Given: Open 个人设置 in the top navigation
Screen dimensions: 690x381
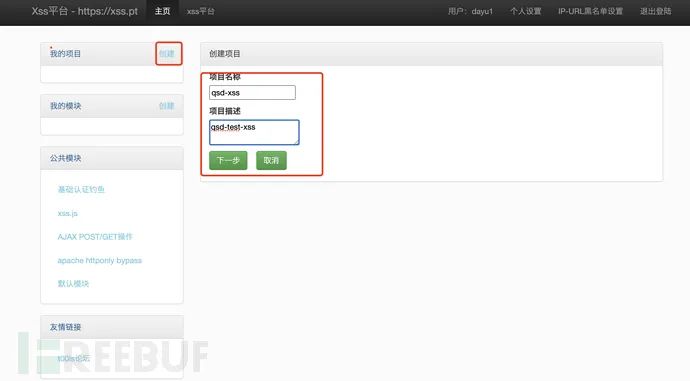Looking at the screenshot, I should point(525,11).
